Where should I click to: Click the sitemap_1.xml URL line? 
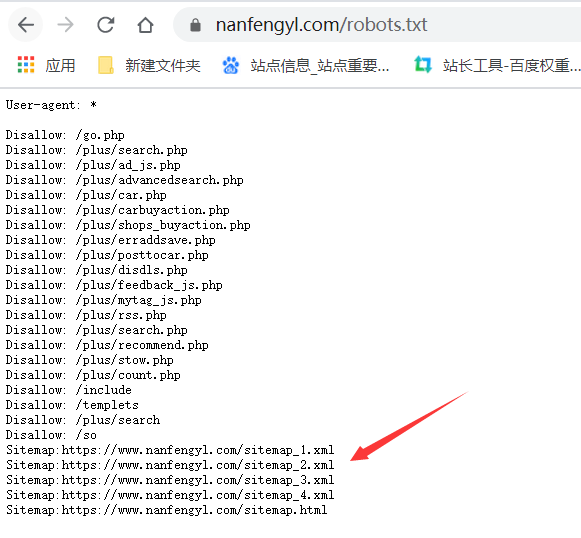pos(170,450)
